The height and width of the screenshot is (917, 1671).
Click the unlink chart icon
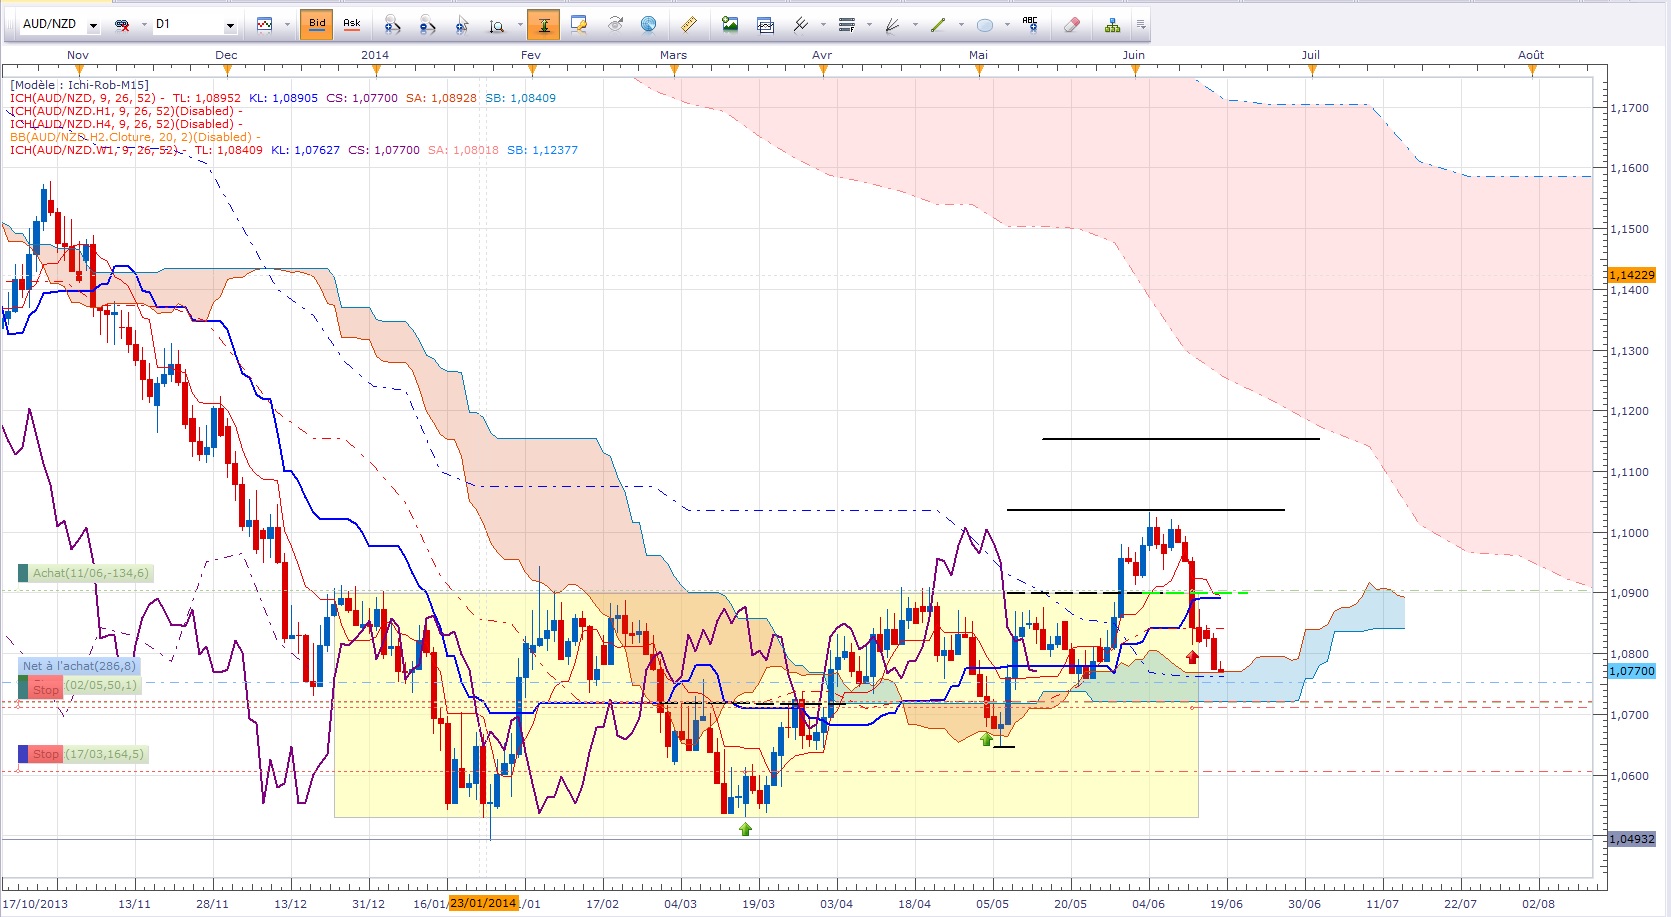(122, 24)
